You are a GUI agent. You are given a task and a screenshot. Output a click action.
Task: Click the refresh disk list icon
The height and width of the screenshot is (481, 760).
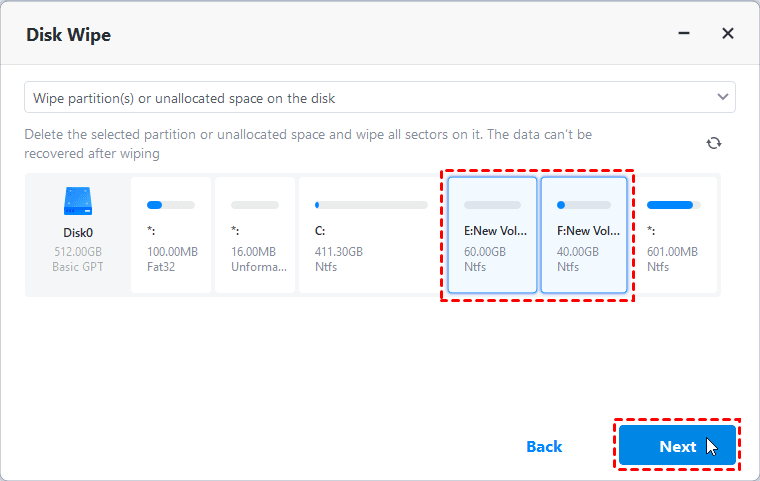pos(713,143)
